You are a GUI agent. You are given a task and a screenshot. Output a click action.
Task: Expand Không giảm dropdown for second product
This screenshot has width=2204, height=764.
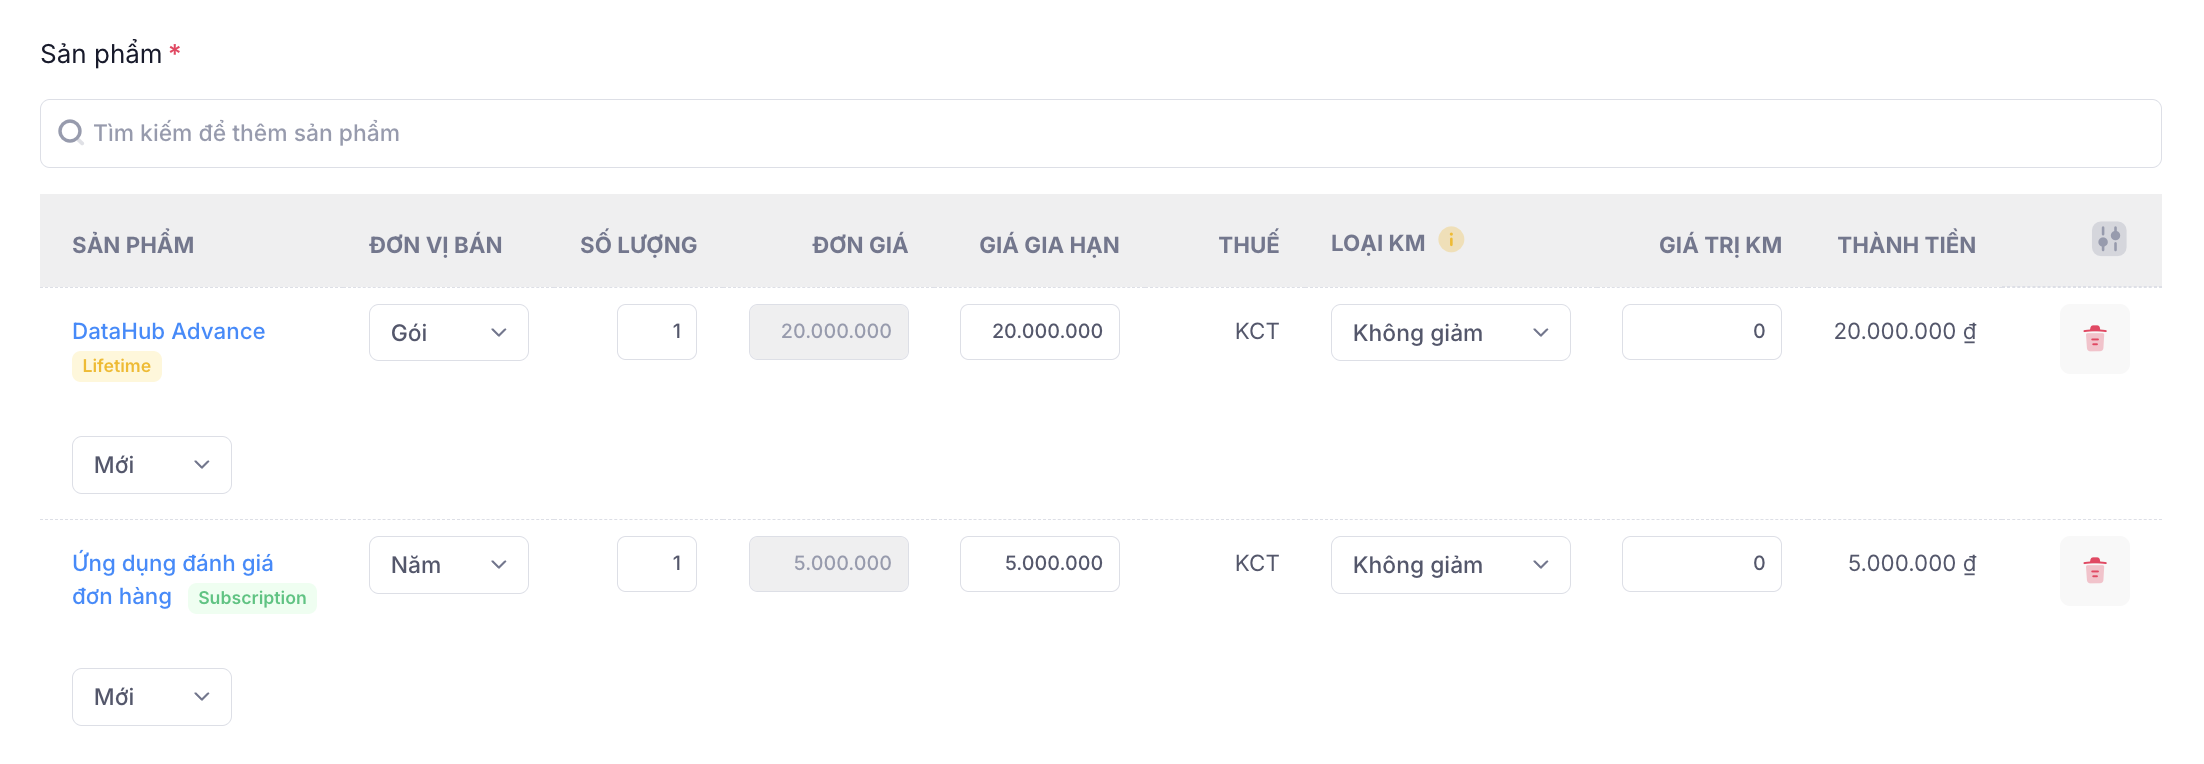point(1450,565)
